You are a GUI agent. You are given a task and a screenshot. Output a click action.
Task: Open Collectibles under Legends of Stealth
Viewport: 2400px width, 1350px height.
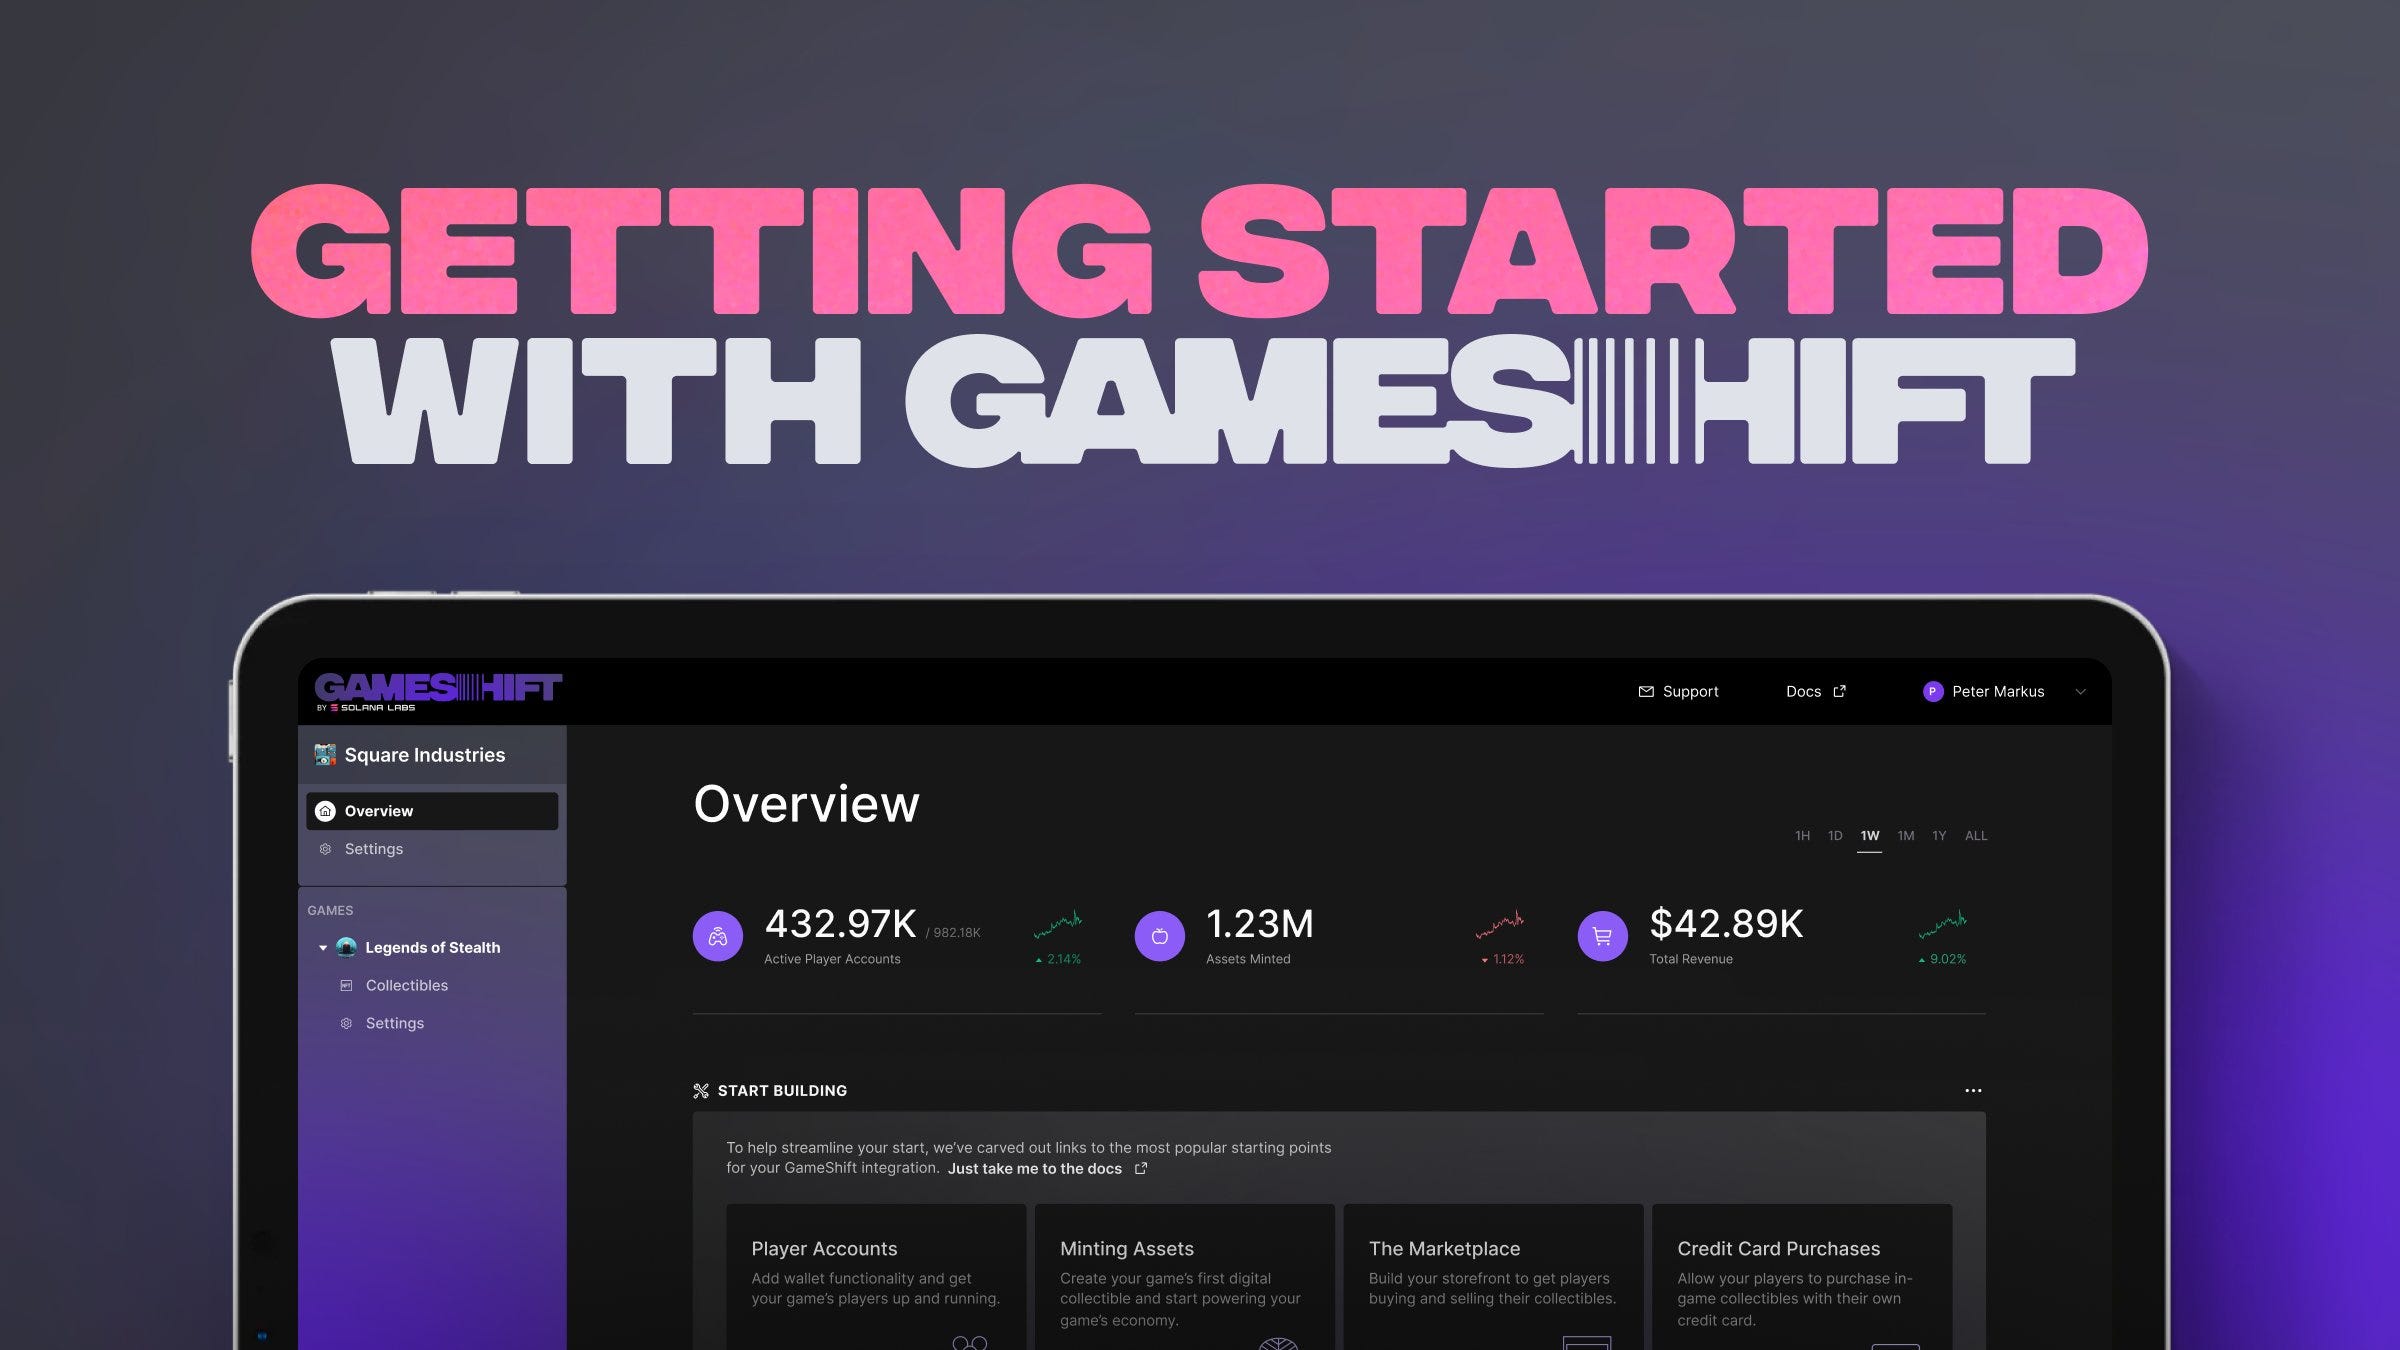tap(406, 985)
